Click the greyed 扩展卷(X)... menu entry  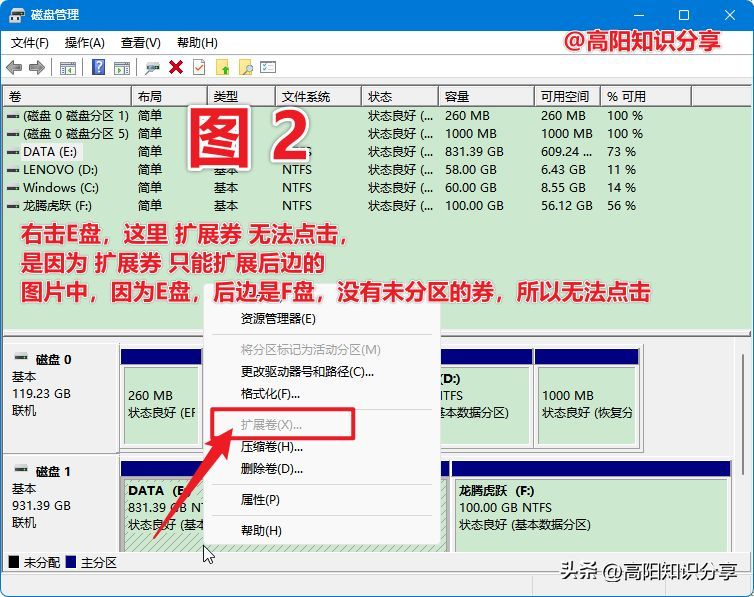(x=322, y=425)
